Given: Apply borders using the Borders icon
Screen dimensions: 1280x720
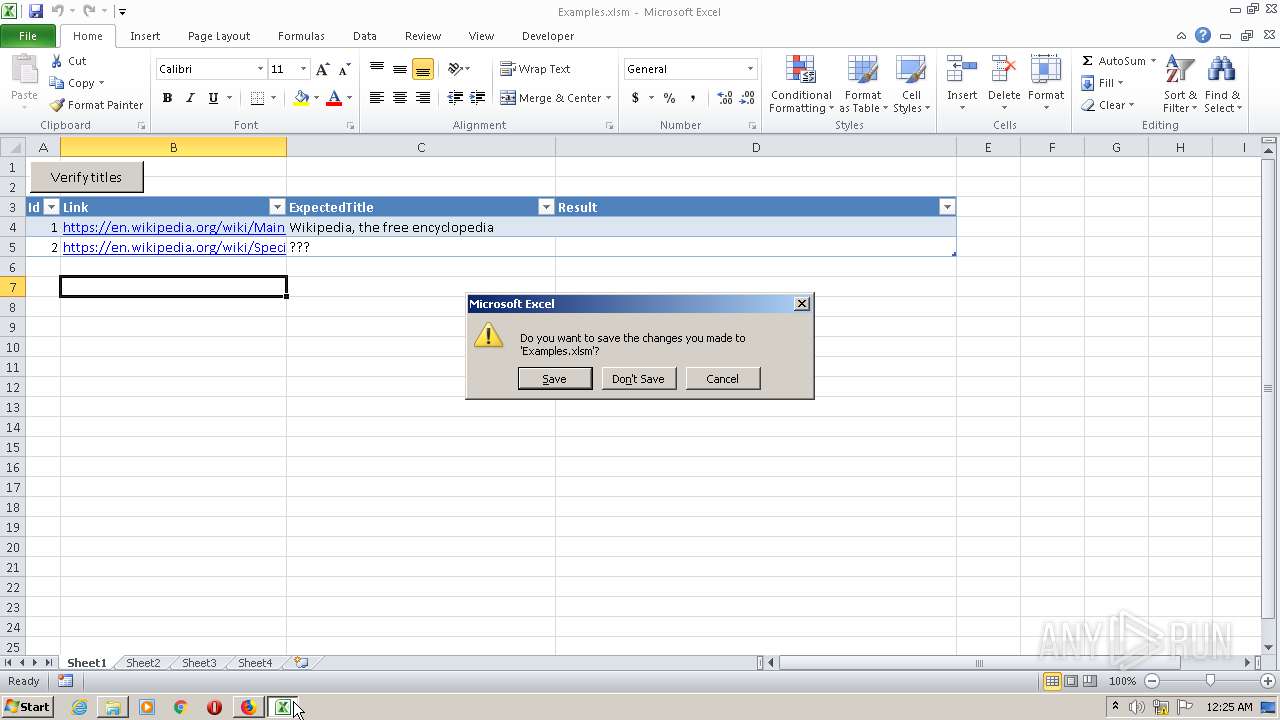Looking at the screenshot, I should [x=257, y=98].
